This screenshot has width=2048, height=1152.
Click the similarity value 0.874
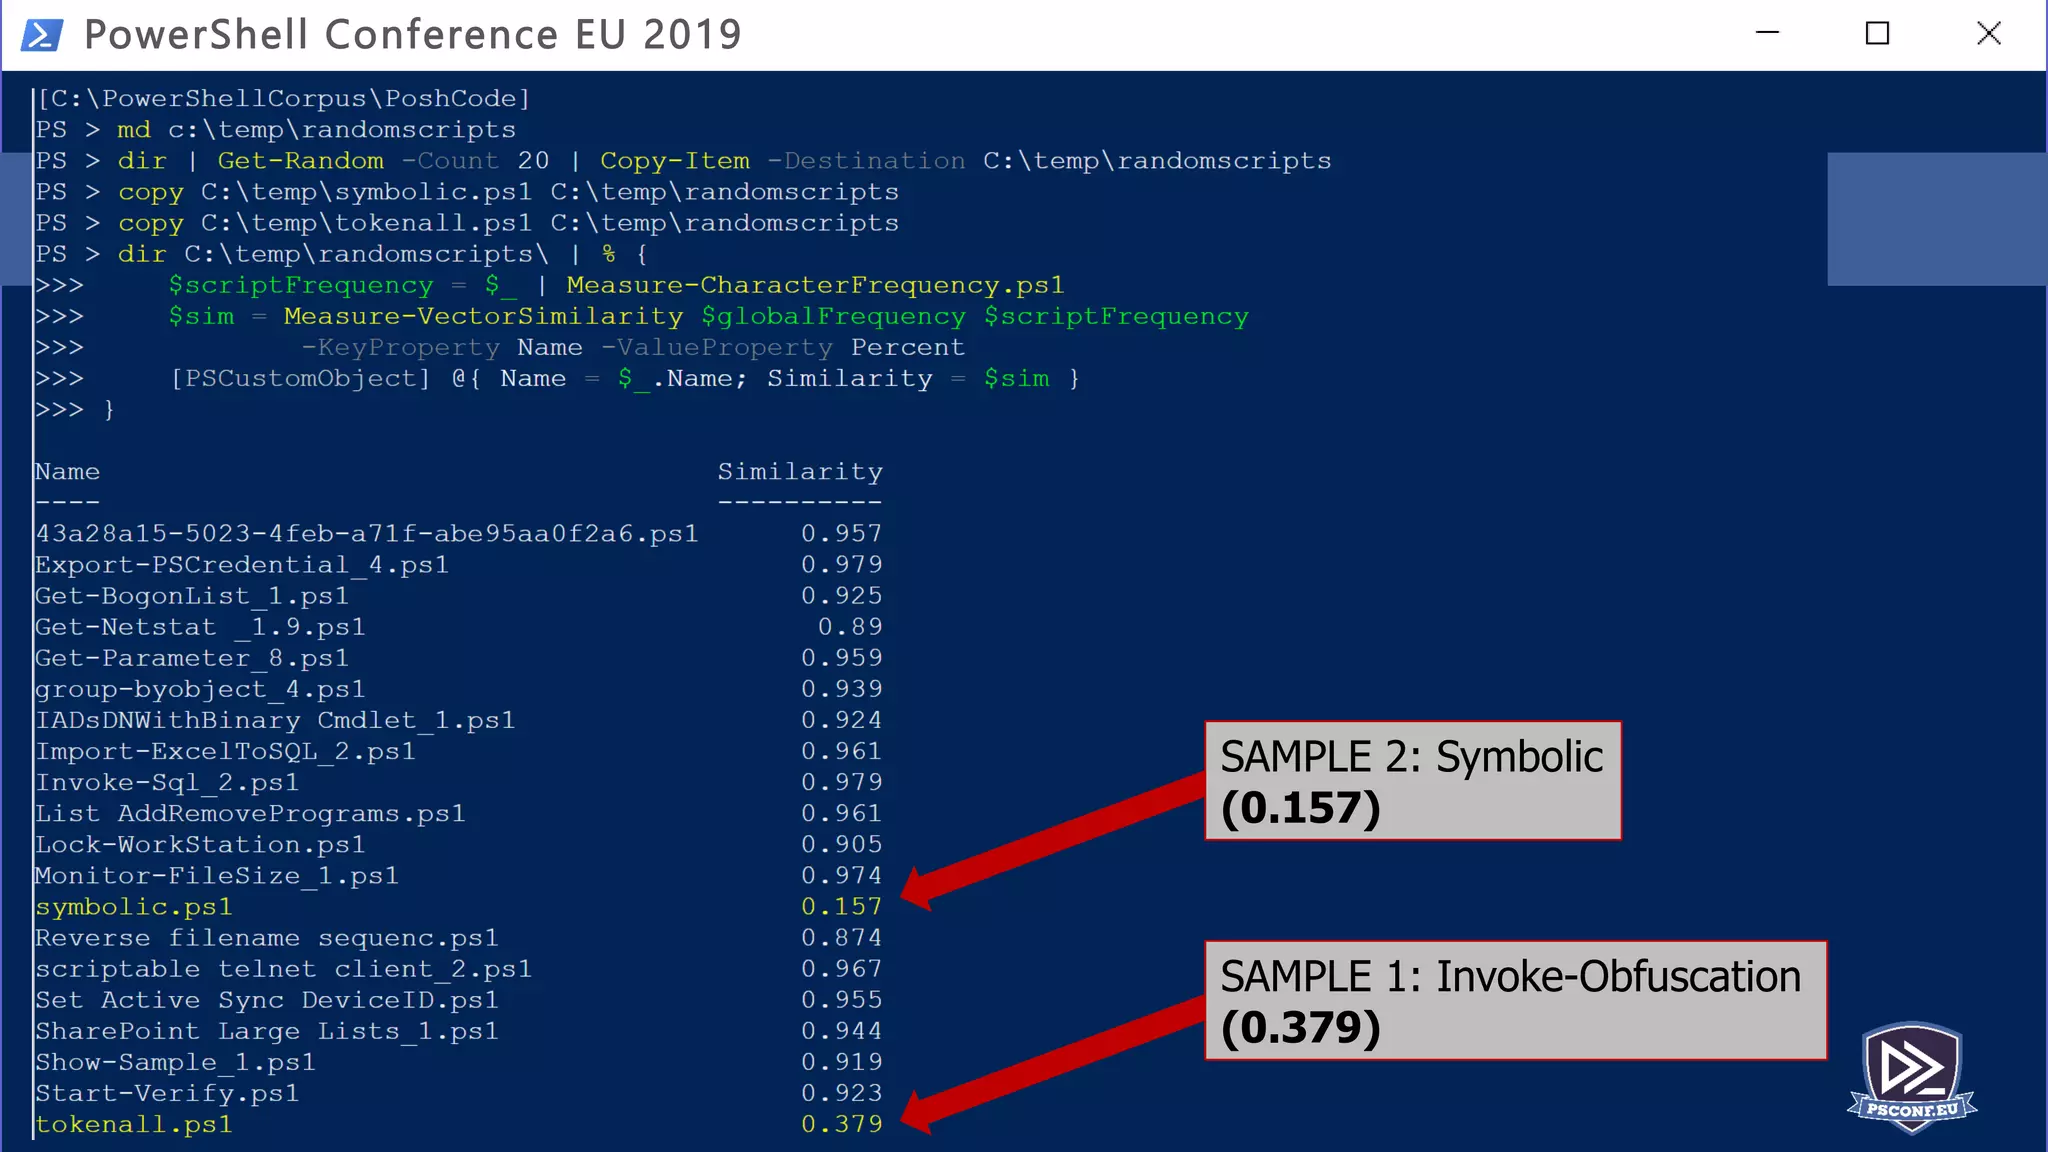pyautogui.click(x=842, y=938)
